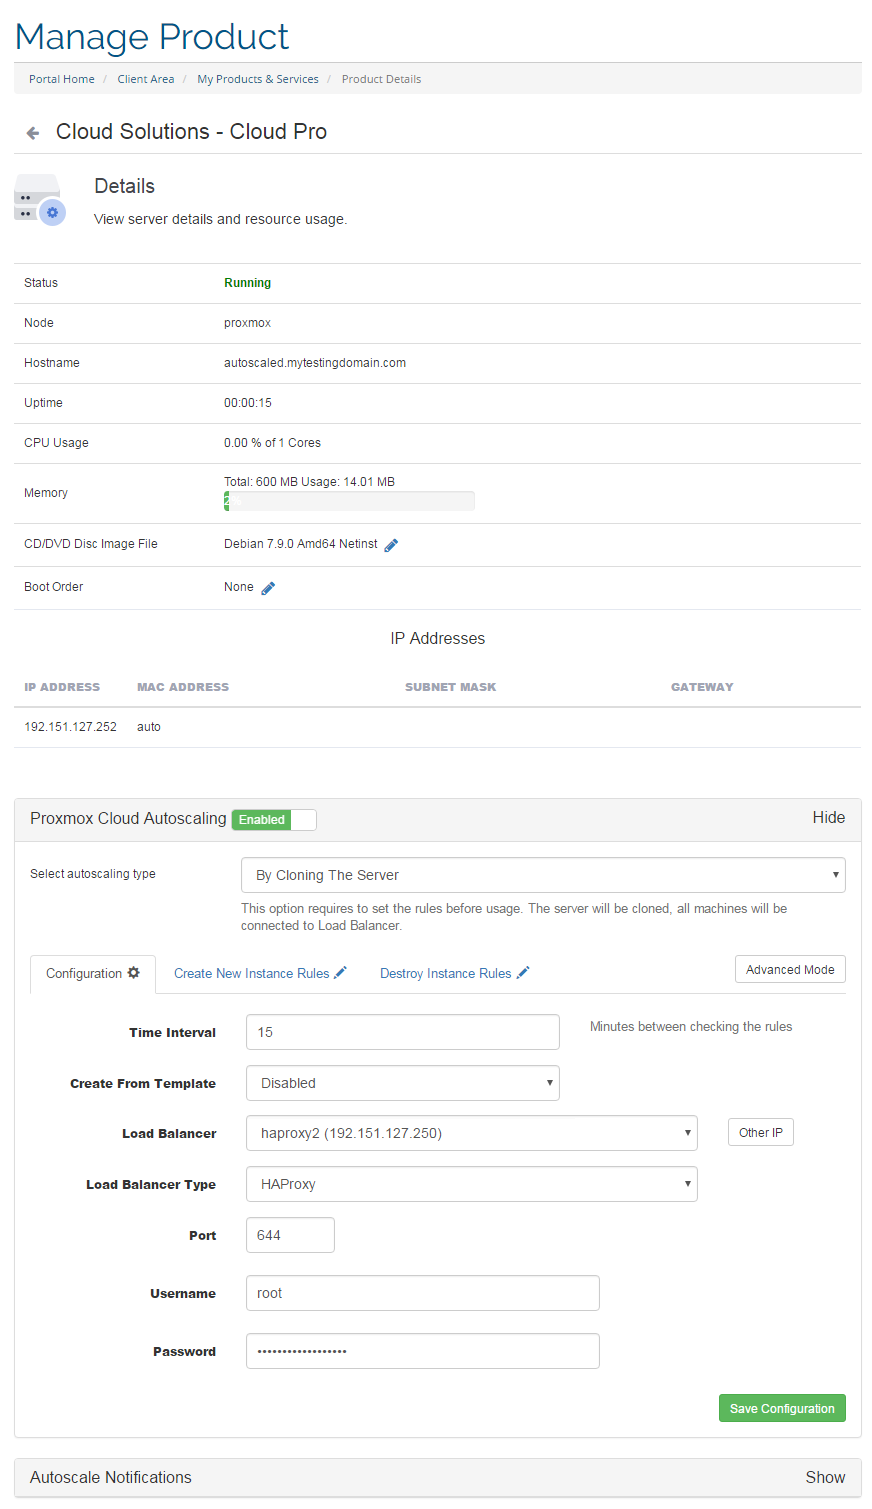Image resolution: width=872 pixels, height=1509 pixels.
Task: Open the Destroy Instance Rules tab
Action: pos(454,973)
